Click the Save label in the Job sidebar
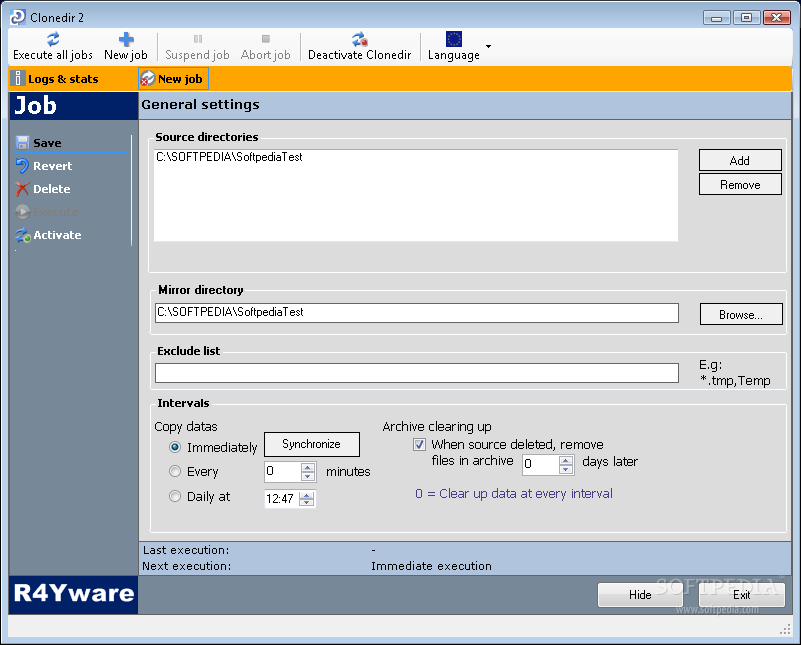 point(47,143)
